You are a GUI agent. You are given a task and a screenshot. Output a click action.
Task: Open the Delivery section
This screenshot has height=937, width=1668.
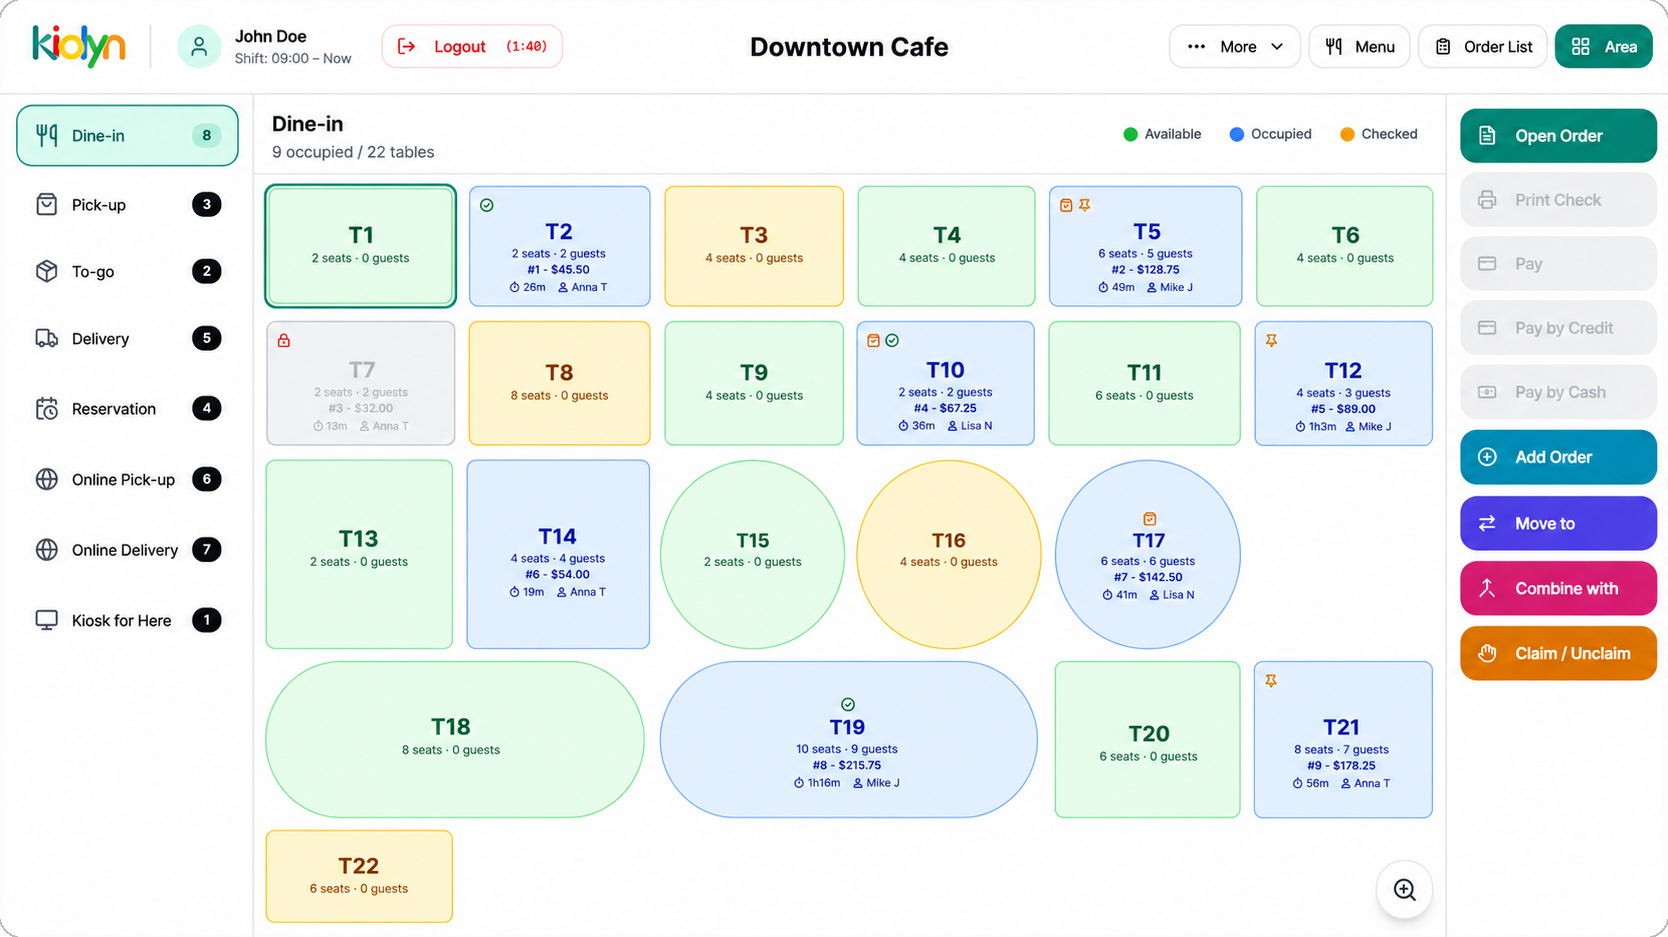[127, 338]
